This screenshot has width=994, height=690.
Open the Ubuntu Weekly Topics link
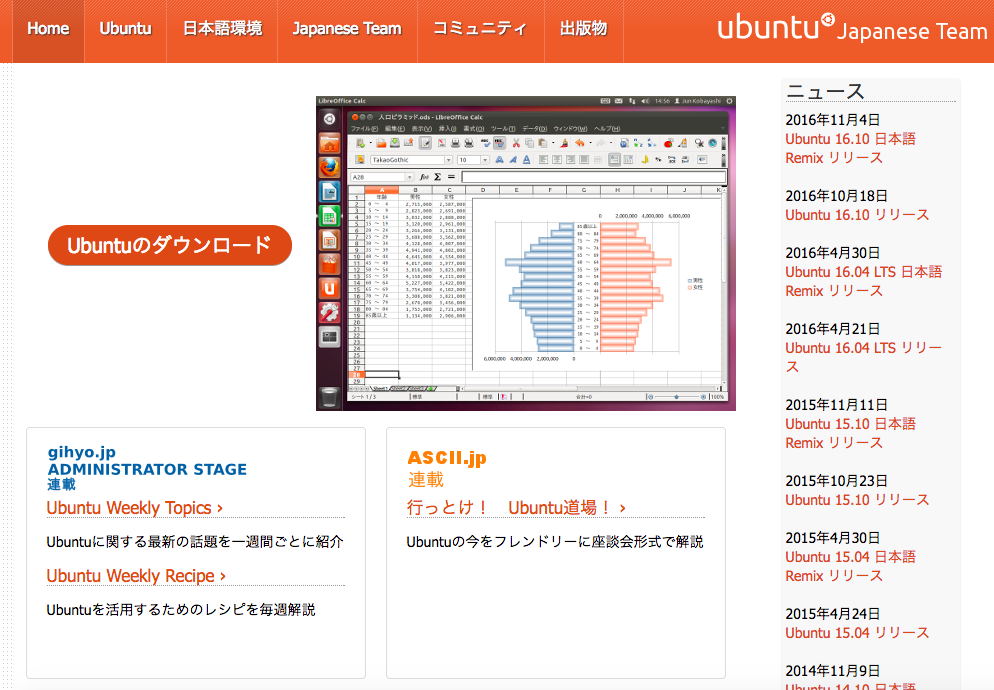[x=134, y=508]
